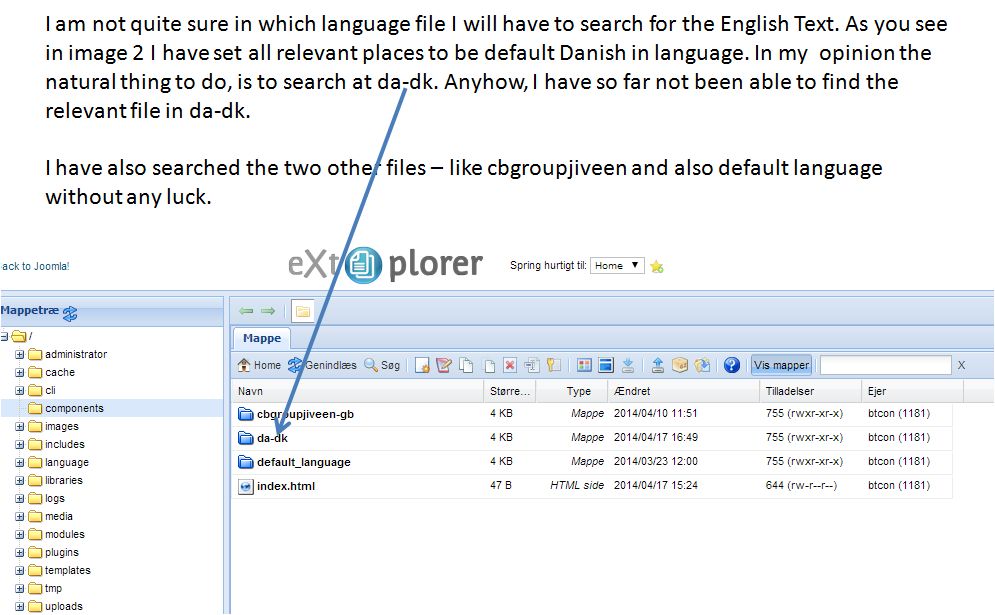Click the 2014/04/17 16:49 modified date
Image resolution: width=995 pixels, height=615 pixels.
656,437
